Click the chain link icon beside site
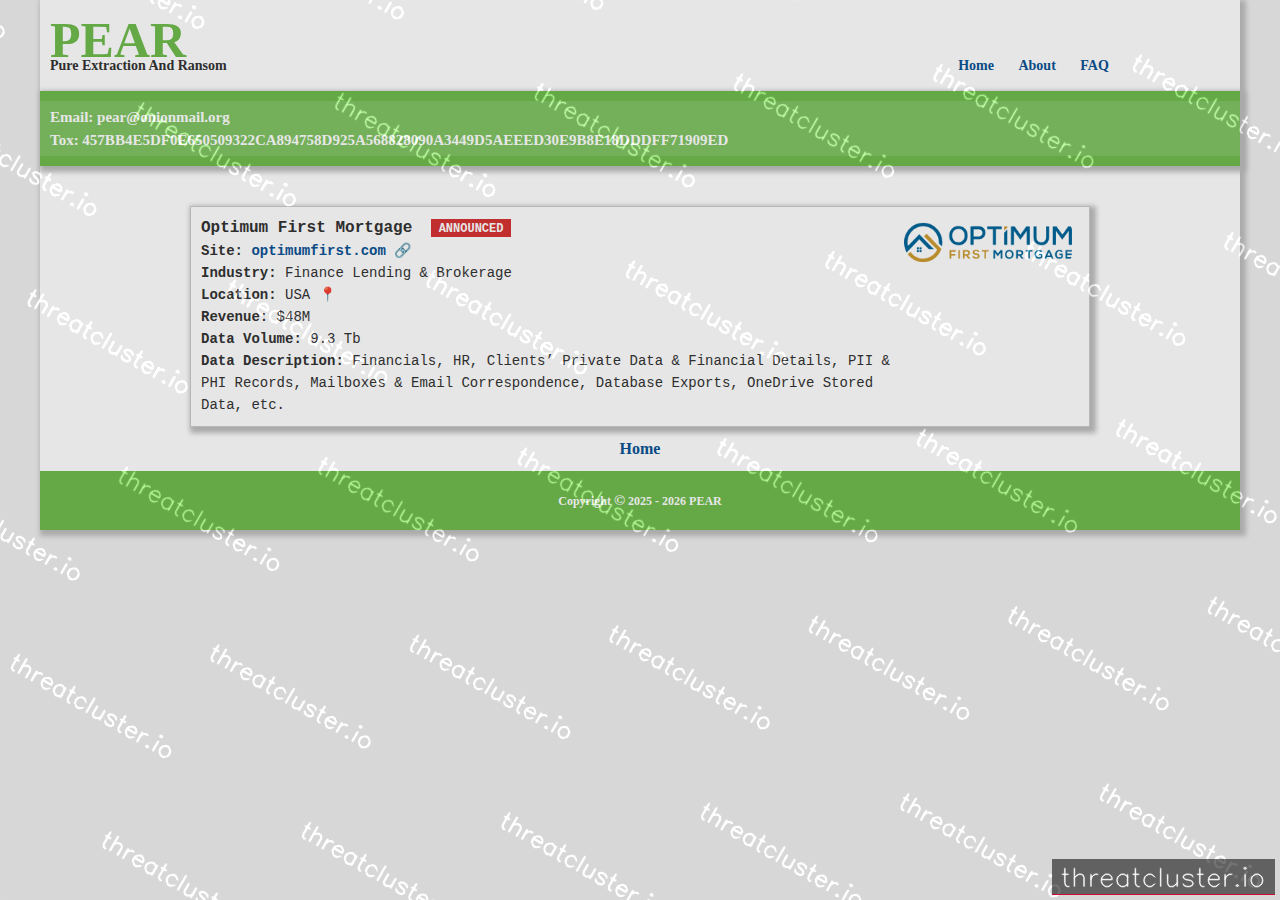The height and width of the screenshot is (900, 1280). [402, 251]
